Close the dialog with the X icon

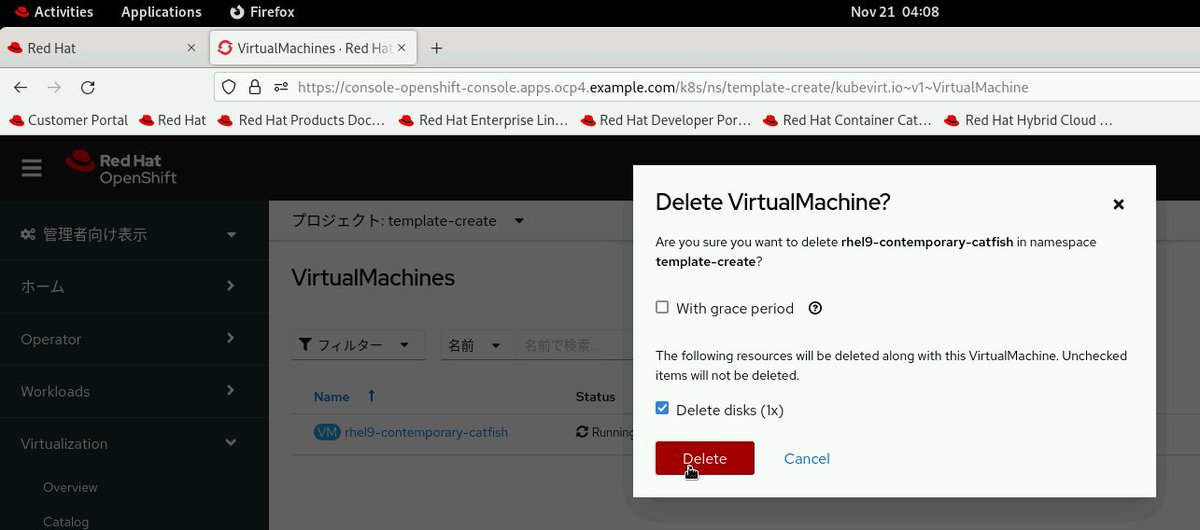[1119, 204]
